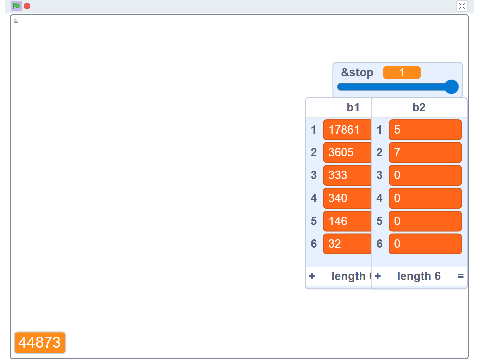
Task: Click the b1 list title
Action: [353, 107]
